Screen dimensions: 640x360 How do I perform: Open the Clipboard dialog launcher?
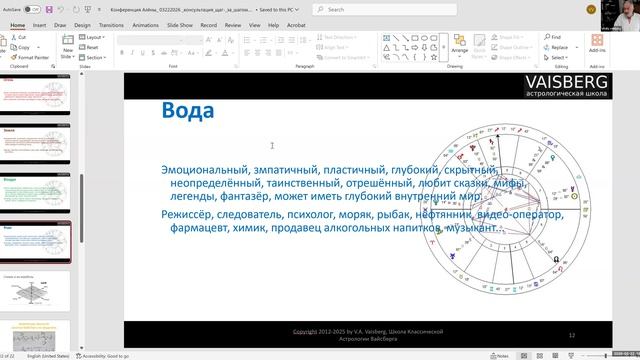(x=53, y=66)
